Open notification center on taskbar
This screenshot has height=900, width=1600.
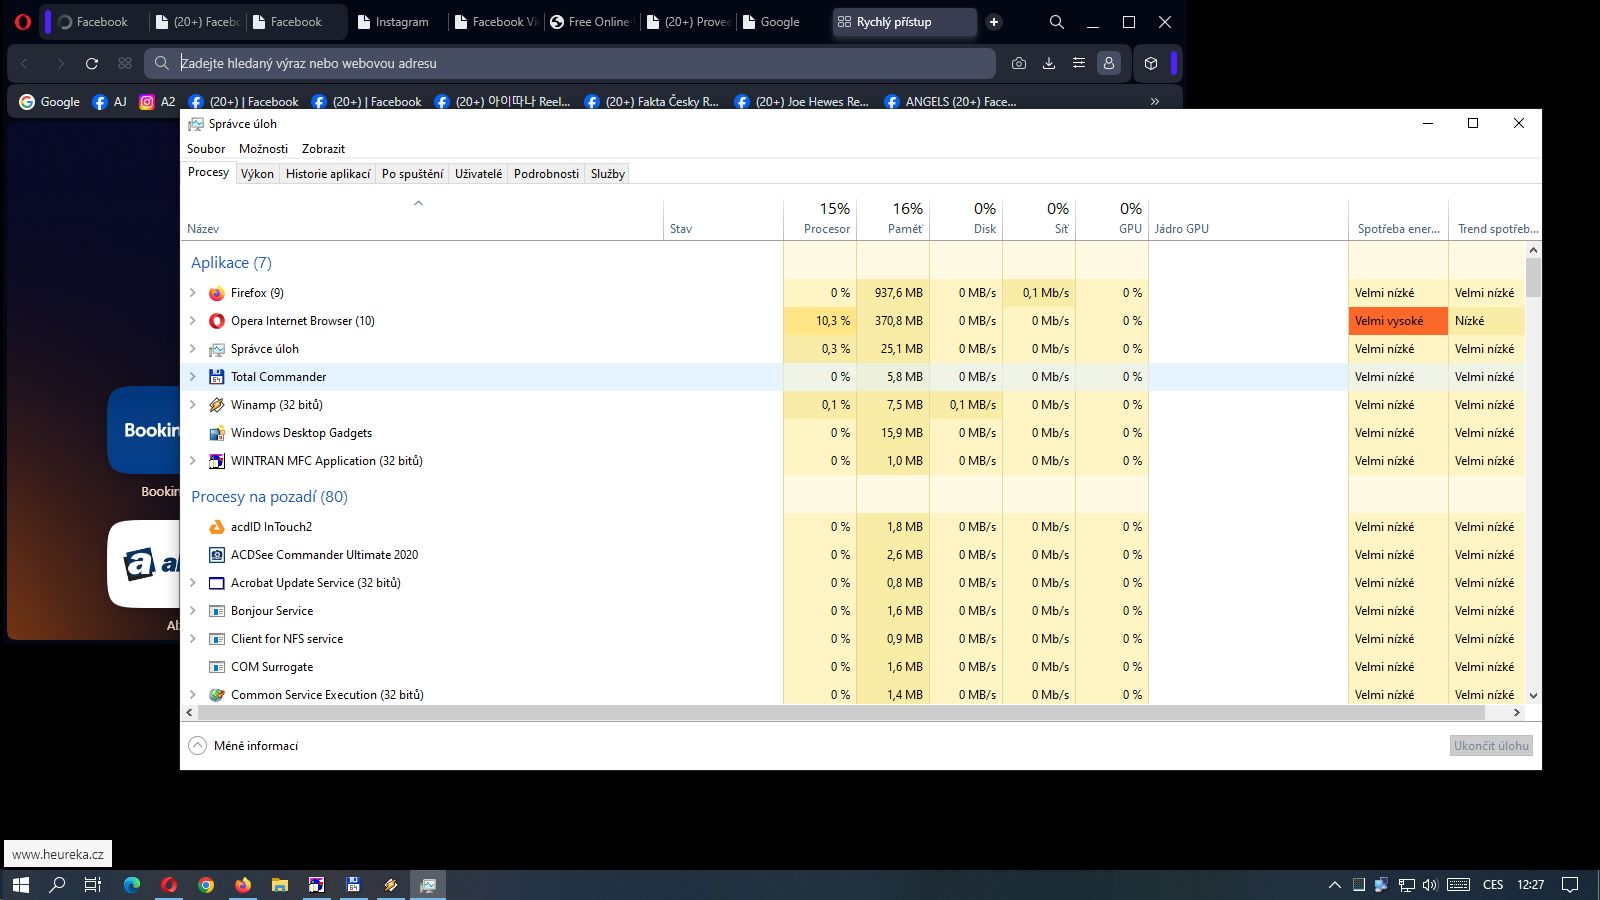[1570, 885]
